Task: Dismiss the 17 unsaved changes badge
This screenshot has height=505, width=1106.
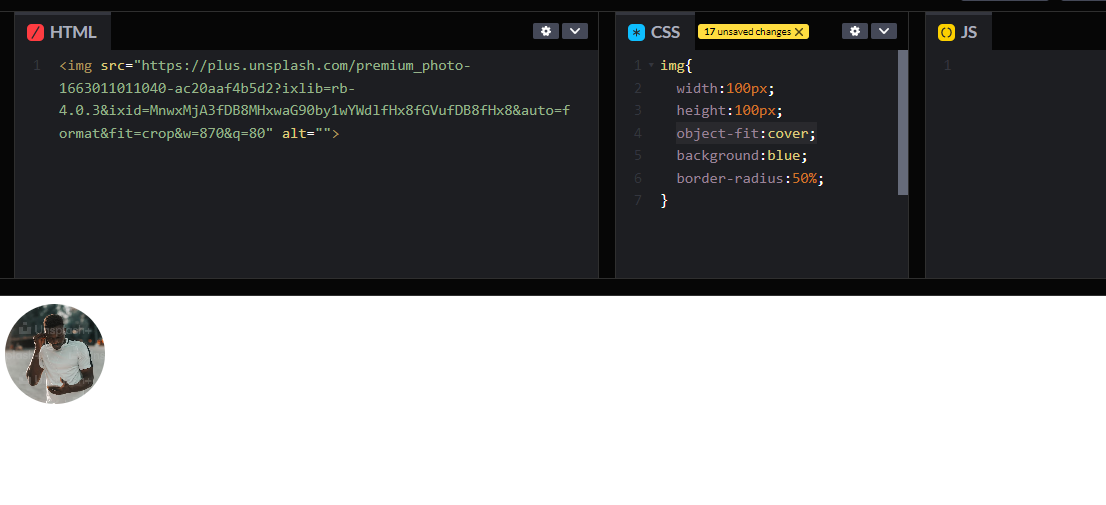Action: tap(799, 32)
